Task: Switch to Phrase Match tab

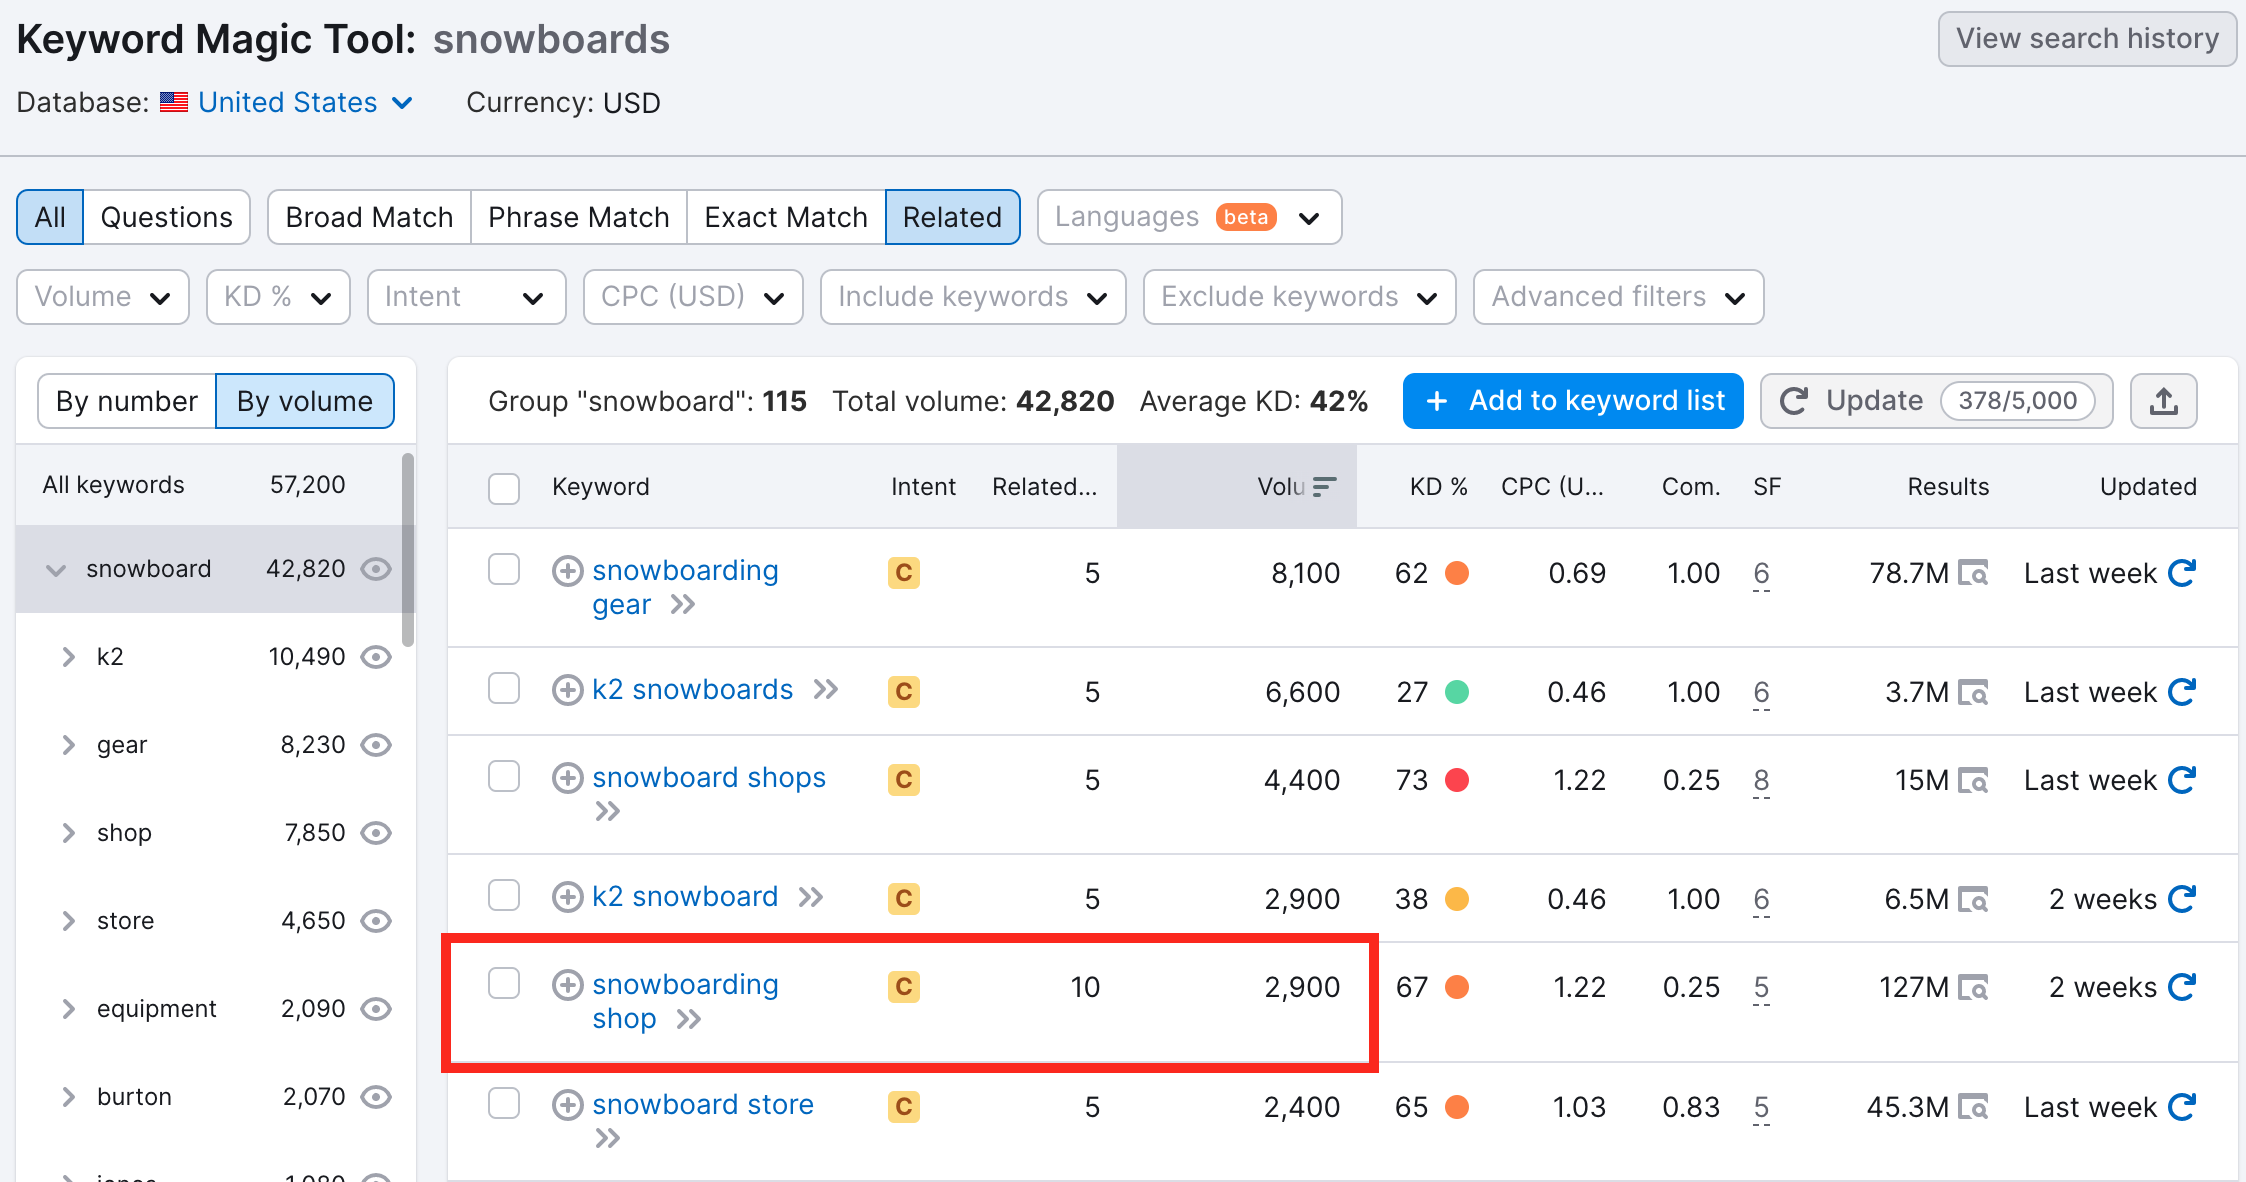Action: coord(578,217)
